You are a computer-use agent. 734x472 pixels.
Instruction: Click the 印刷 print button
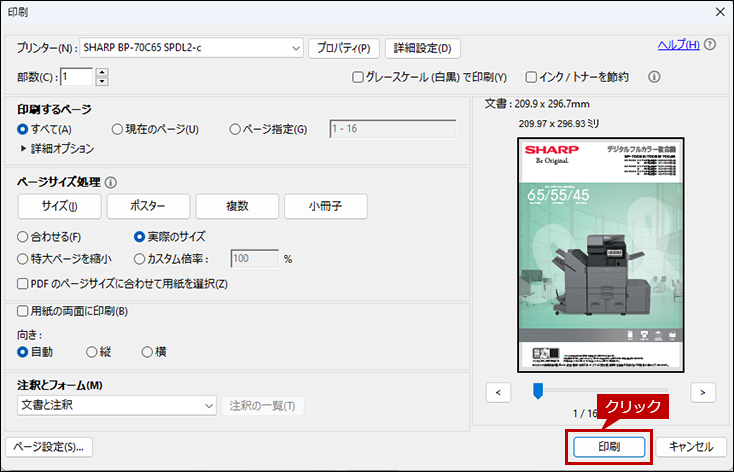[609, 447]
